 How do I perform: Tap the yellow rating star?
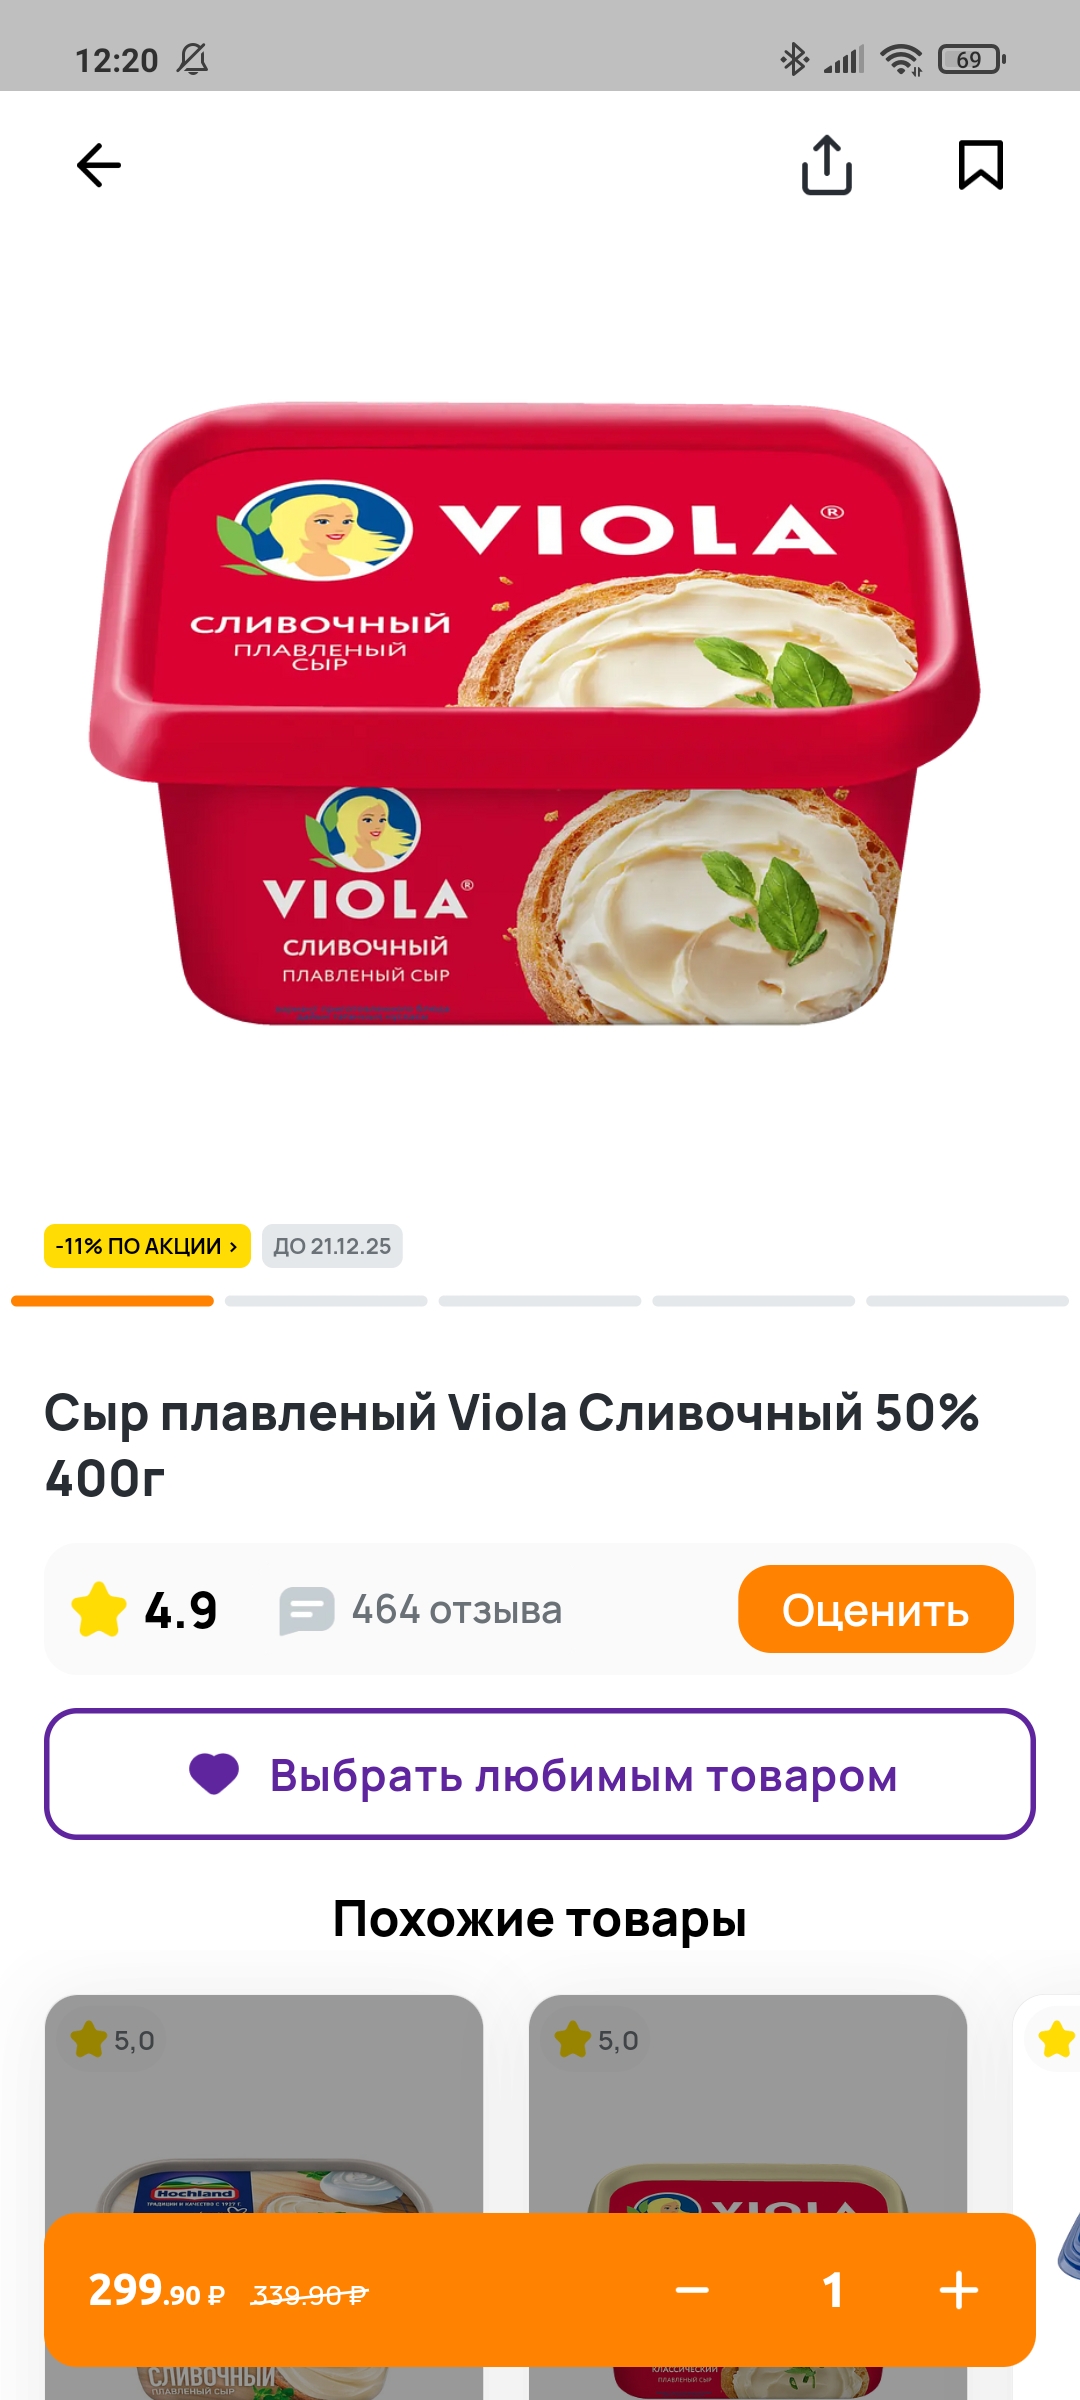click(x=99, y=1609)
